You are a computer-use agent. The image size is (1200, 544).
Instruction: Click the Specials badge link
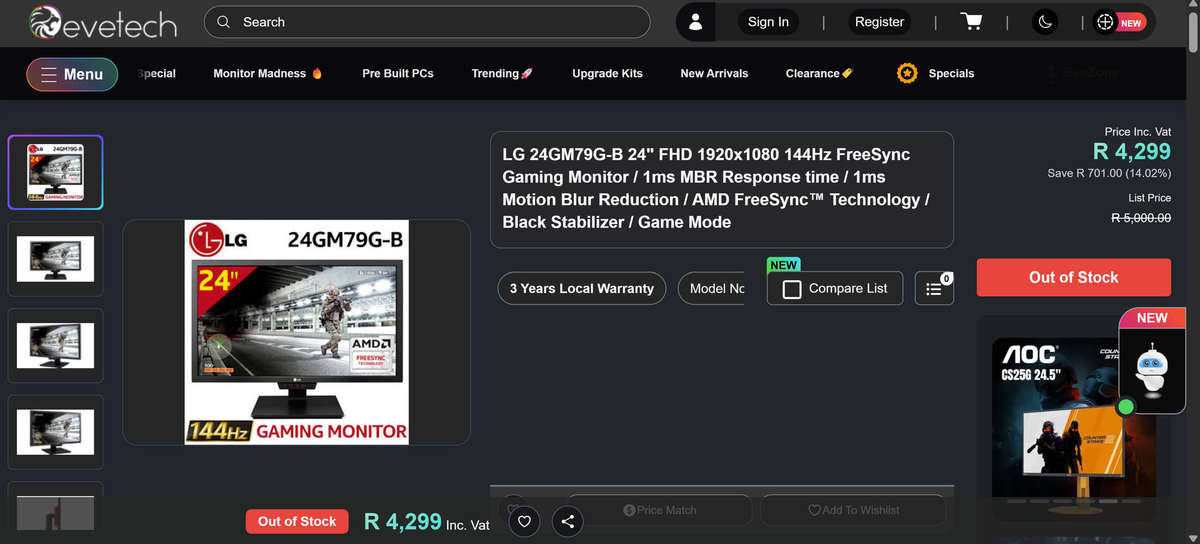coord(936,73)
